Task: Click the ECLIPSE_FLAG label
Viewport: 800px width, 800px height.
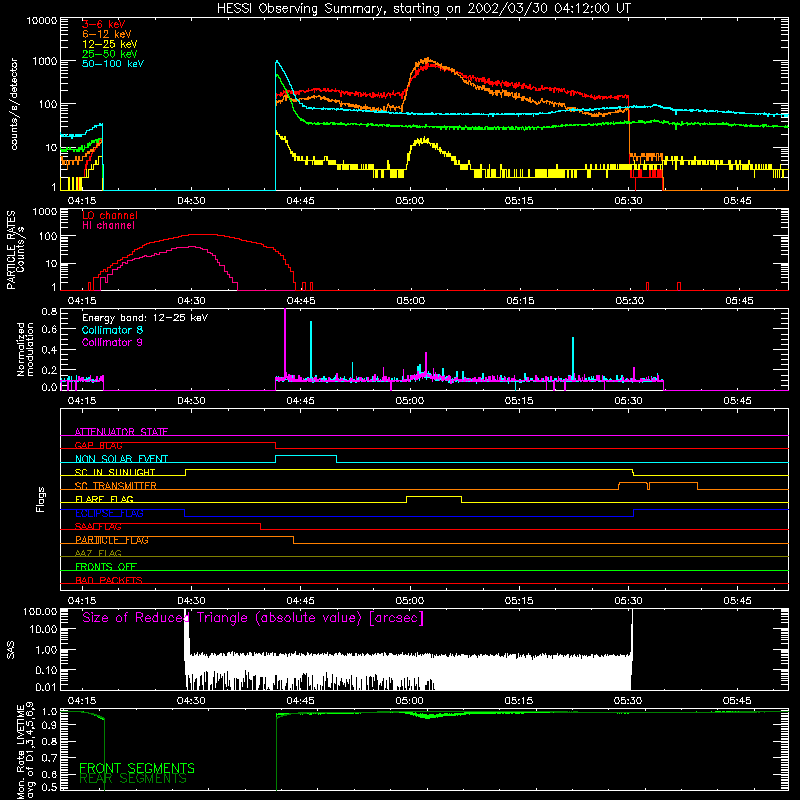Action: [109, 513]
